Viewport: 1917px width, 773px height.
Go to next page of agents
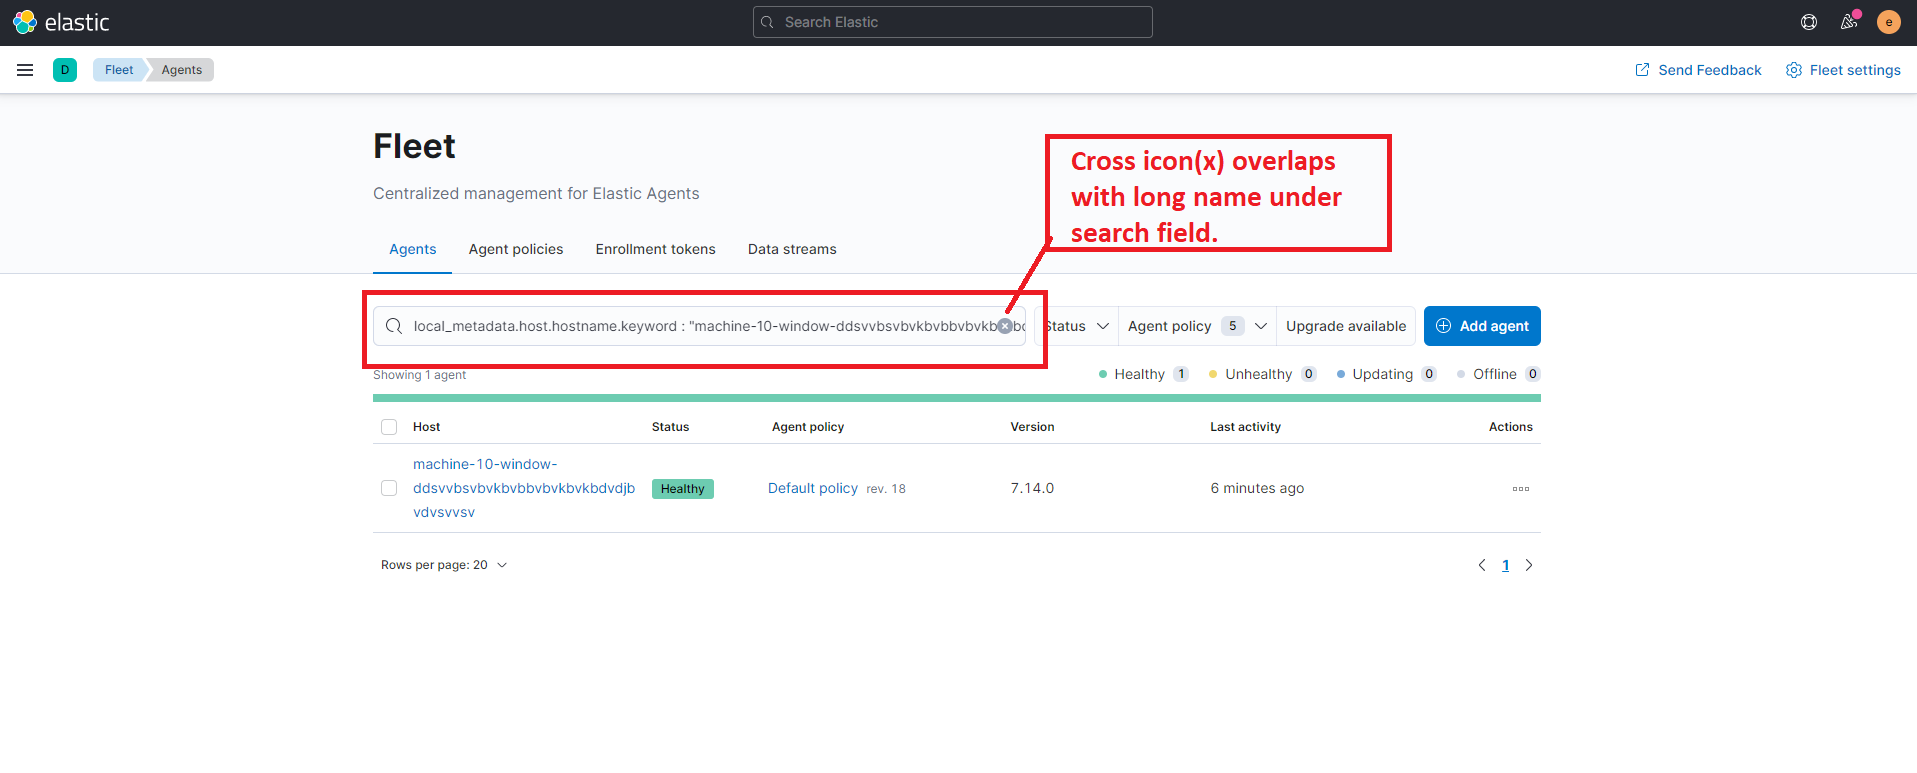pyautogui.click(x=1529, y=565)
